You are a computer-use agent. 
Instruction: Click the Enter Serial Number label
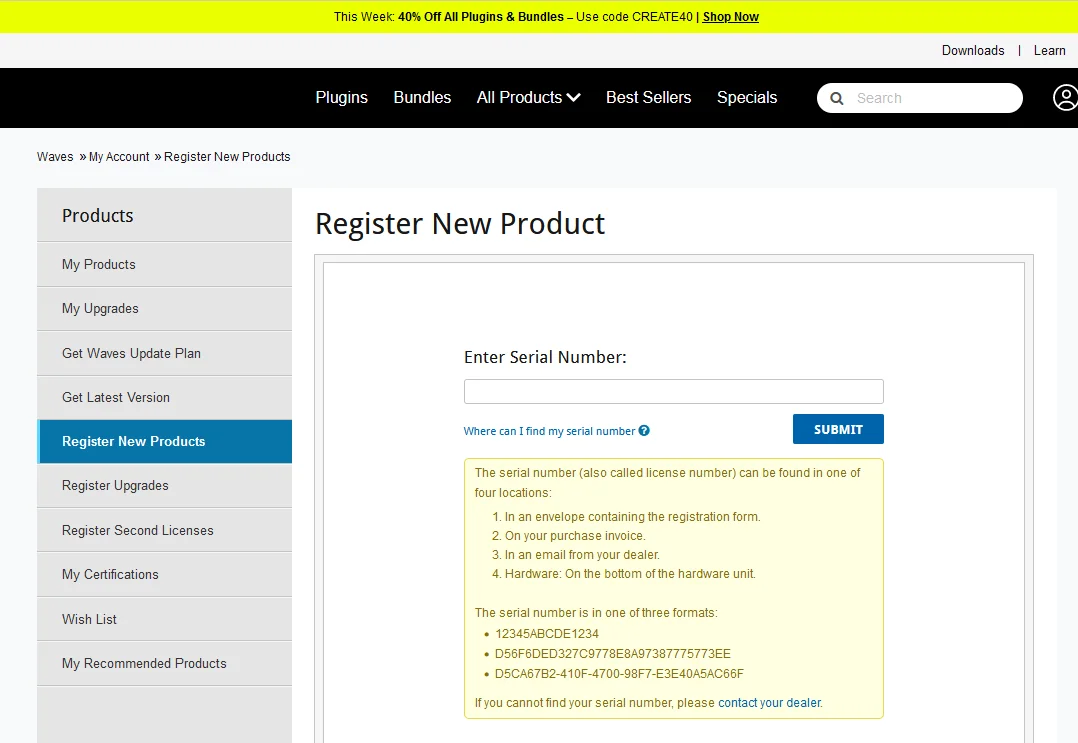[x=545, y=357]
